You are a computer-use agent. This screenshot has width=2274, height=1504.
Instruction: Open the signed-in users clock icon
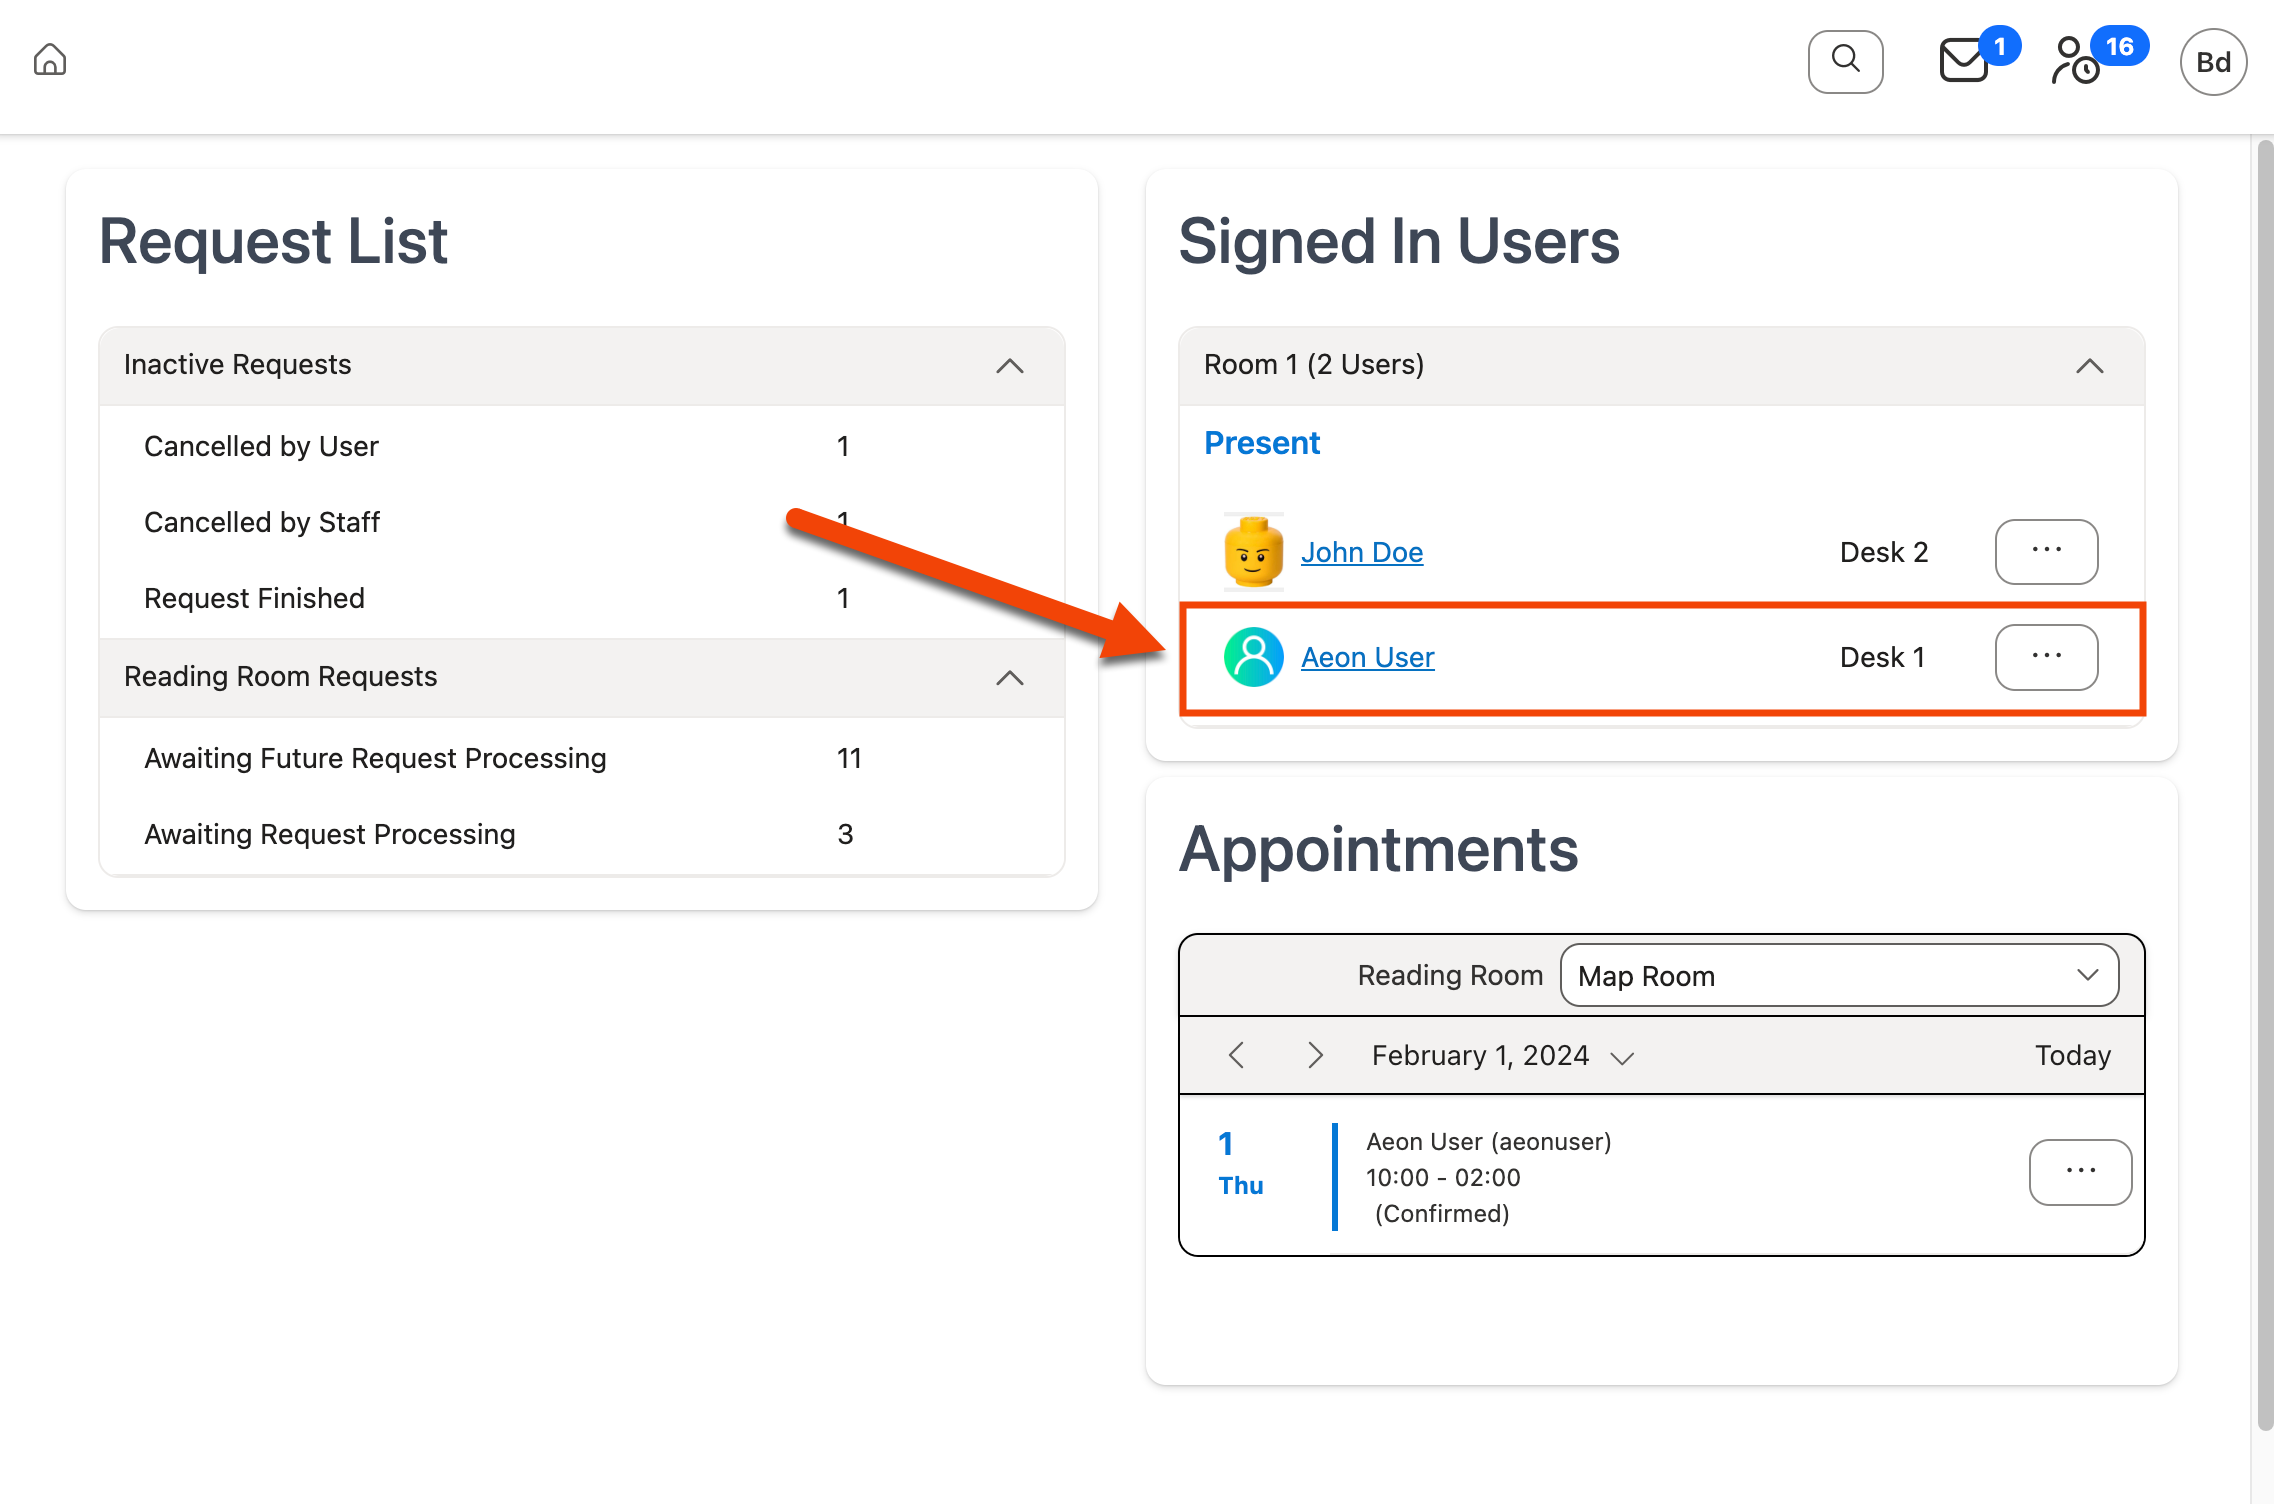[x=2076, y=62]
